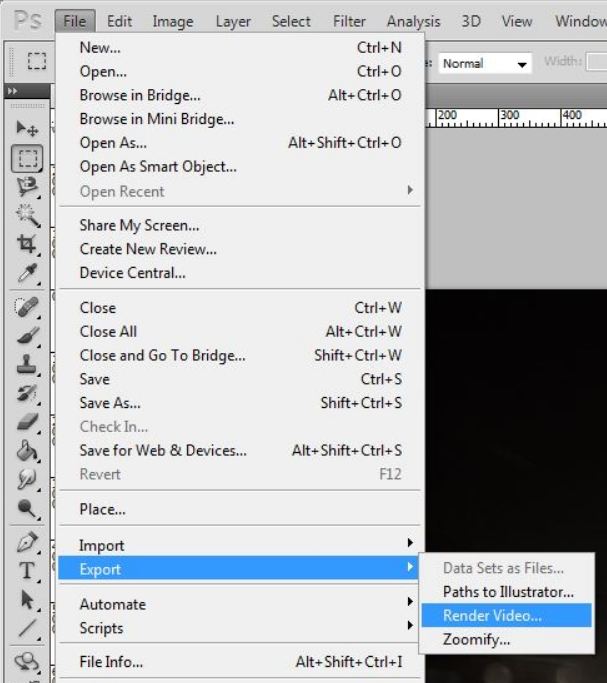Expand the Import submenu

[239, 545]
